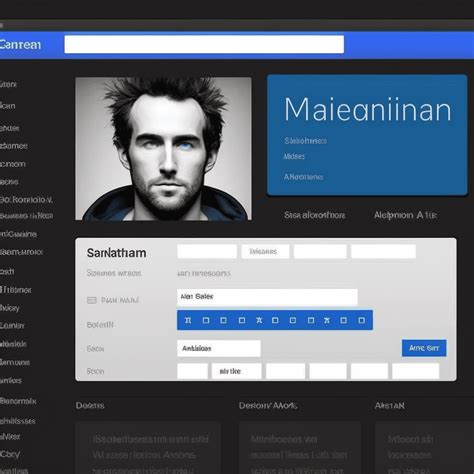474x474 pixels.
Task: Open the man's portrait photo
Action: pyautogui.click(x=163, y=149)
